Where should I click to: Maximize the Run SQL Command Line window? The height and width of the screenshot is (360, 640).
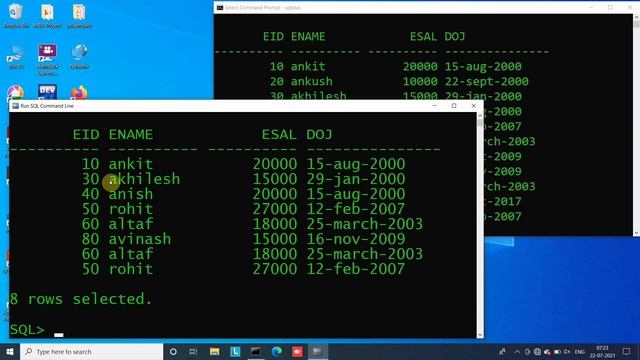(454, 106)
